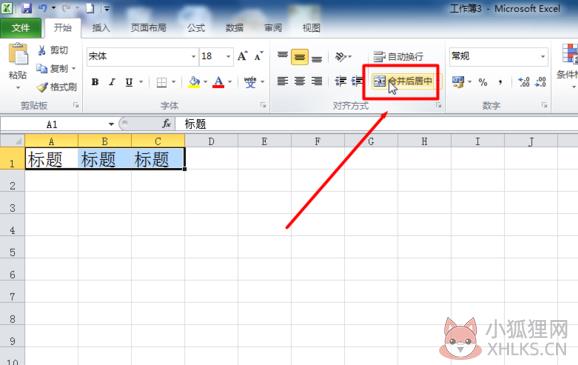Toggle top vertical alignment

tap(283, 56)
